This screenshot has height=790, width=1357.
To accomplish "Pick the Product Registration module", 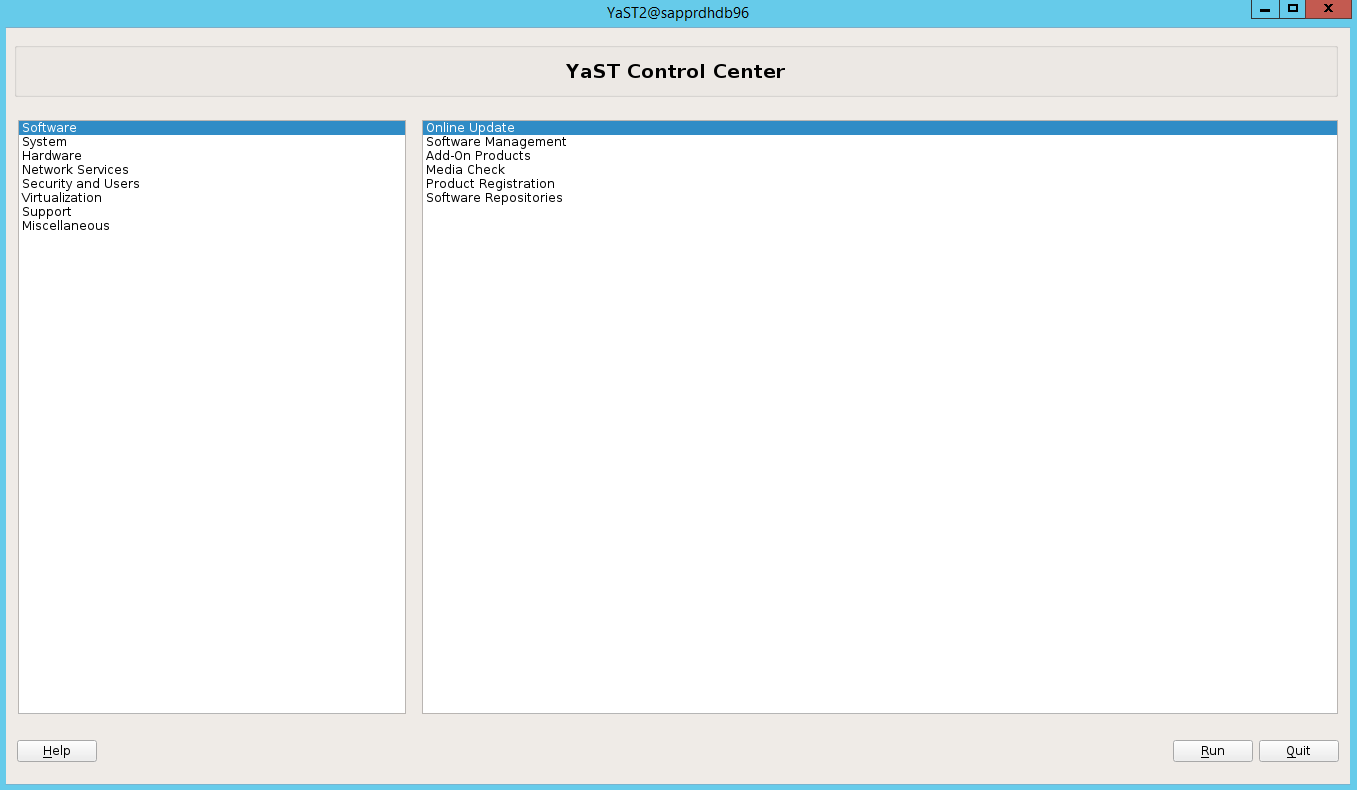I will pos(880,184).
